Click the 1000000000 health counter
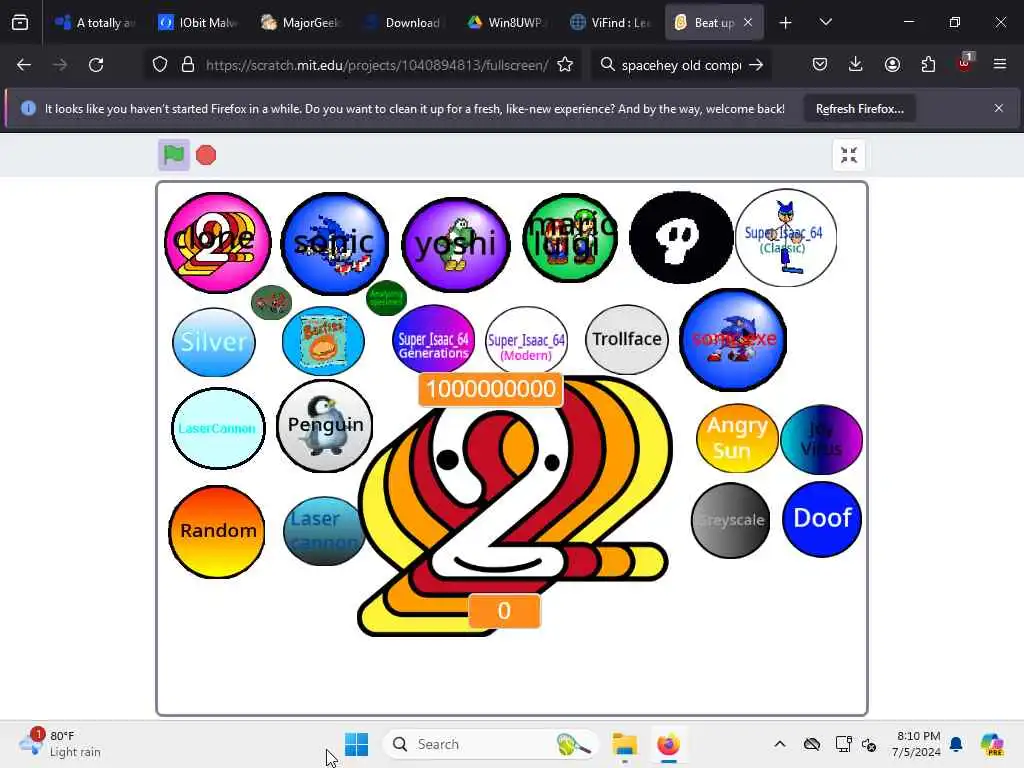 490,389
